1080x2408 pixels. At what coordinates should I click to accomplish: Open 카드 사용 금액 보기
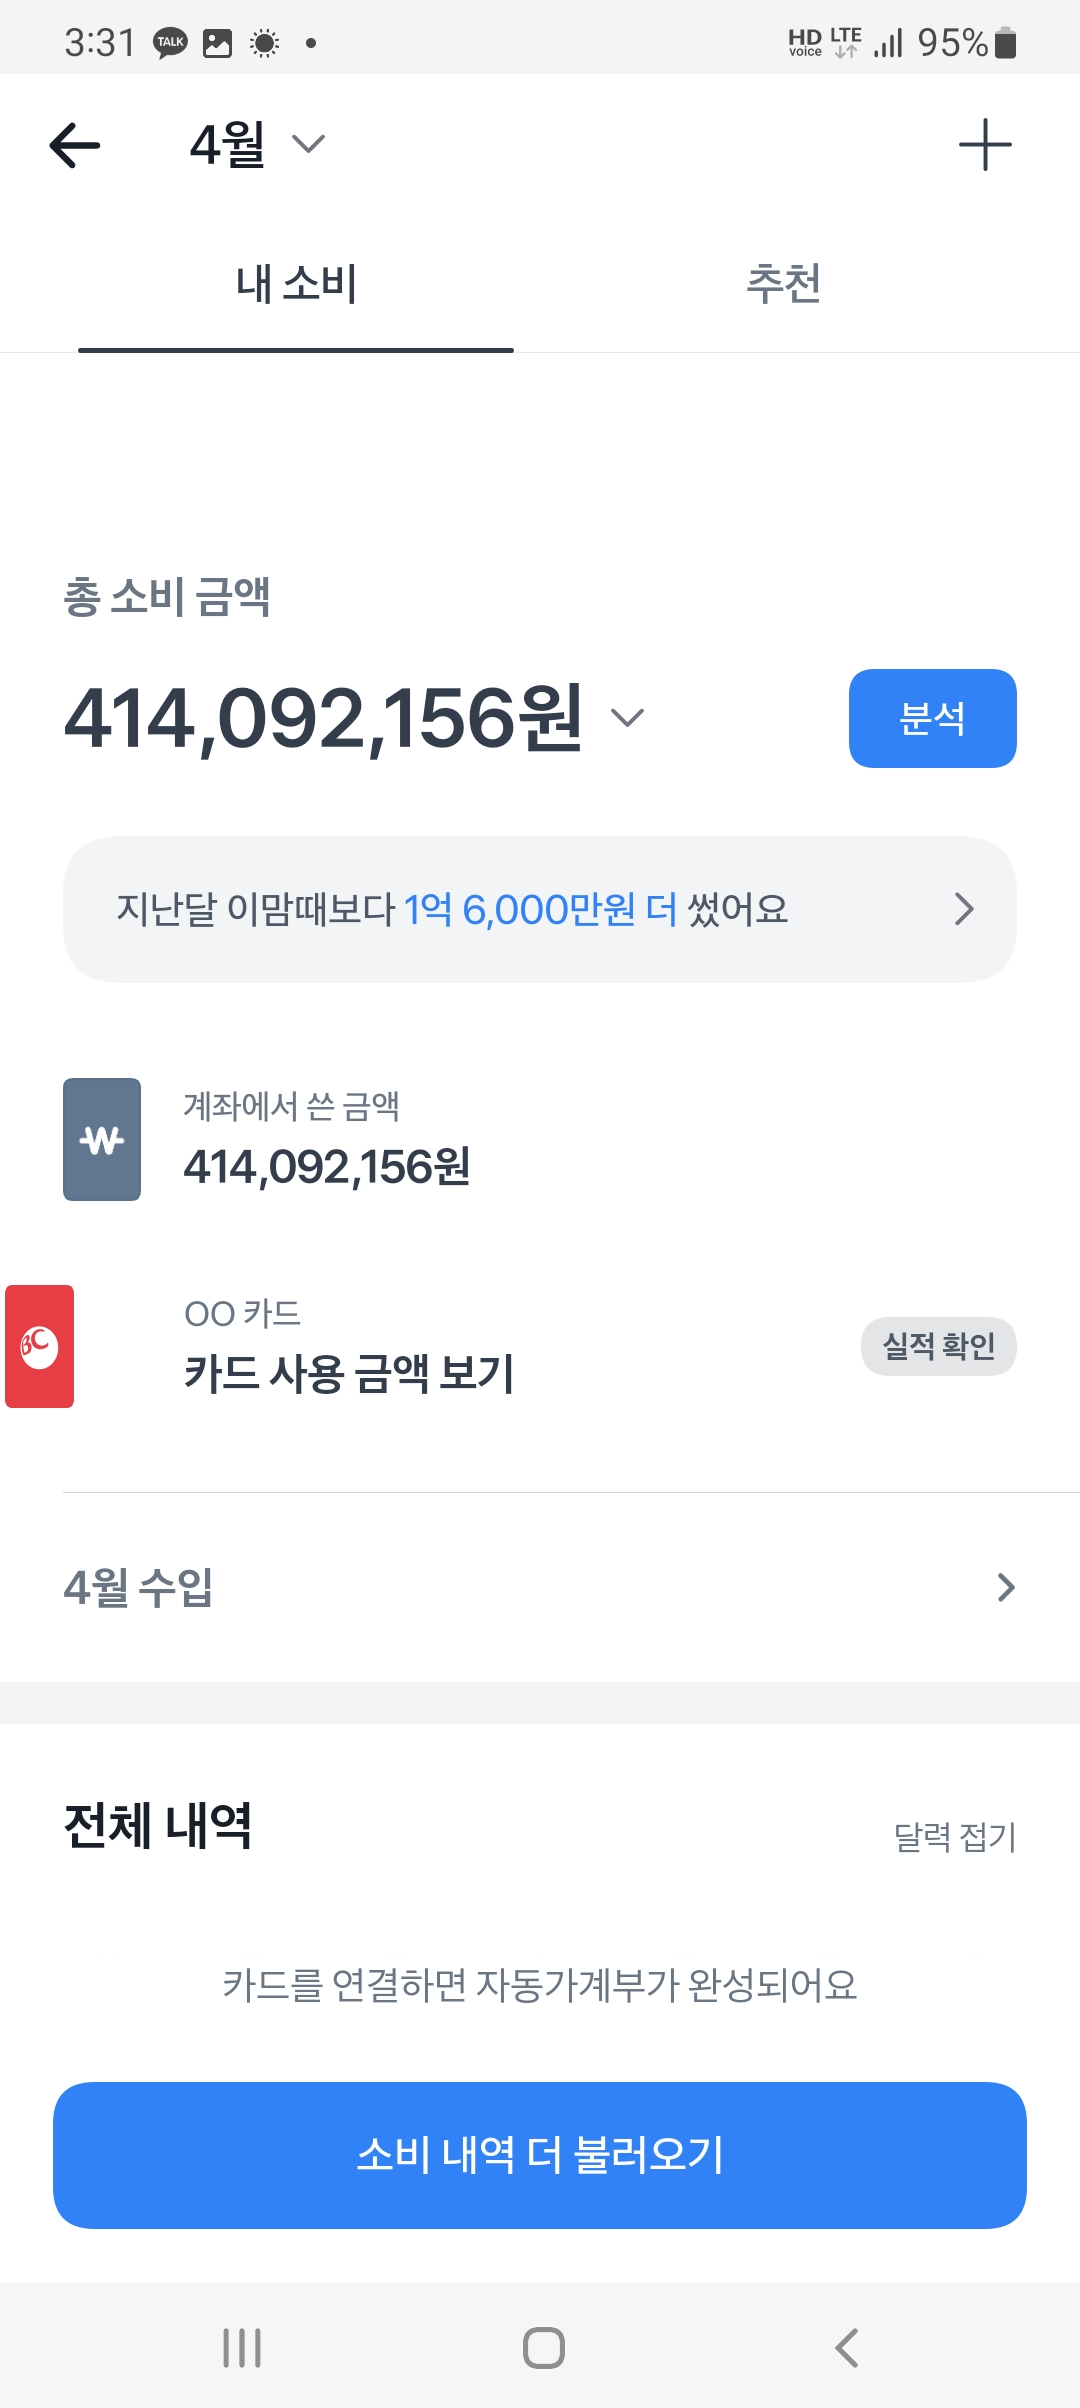tap(349, 1373)
